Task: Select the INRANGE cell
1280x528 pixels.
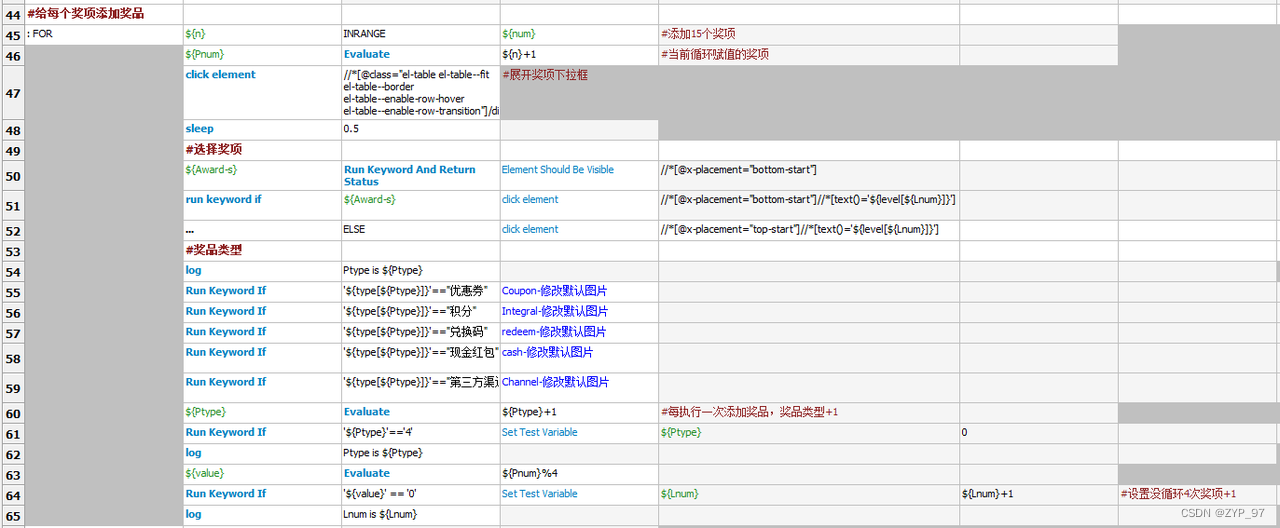Action: point(420,35)
